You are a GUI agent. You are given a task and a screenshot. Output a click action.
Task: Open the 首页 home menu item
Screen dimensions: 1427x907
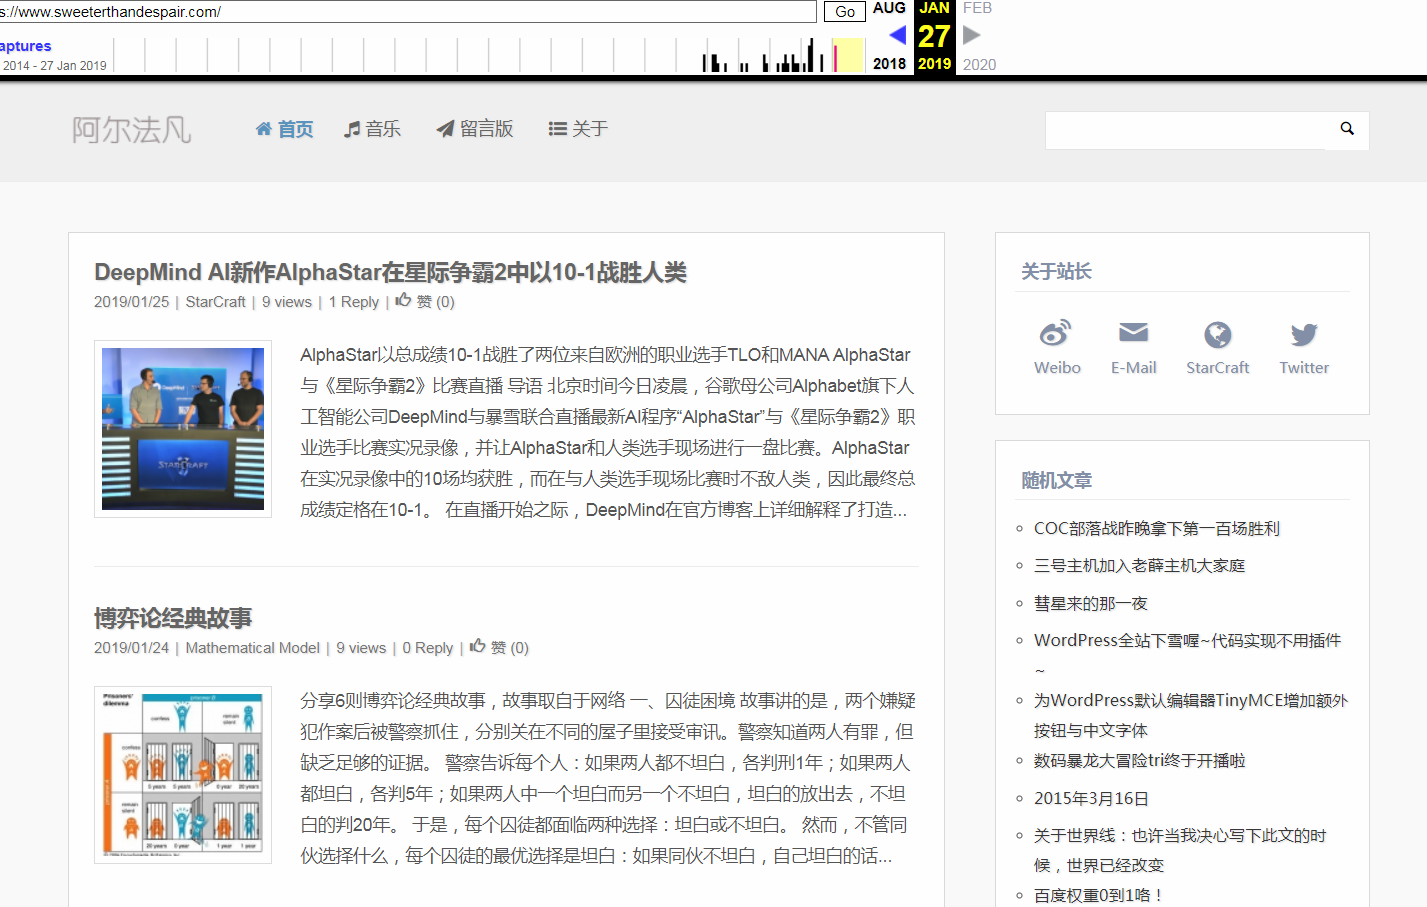pyautogui.click(x=285, y=129)
